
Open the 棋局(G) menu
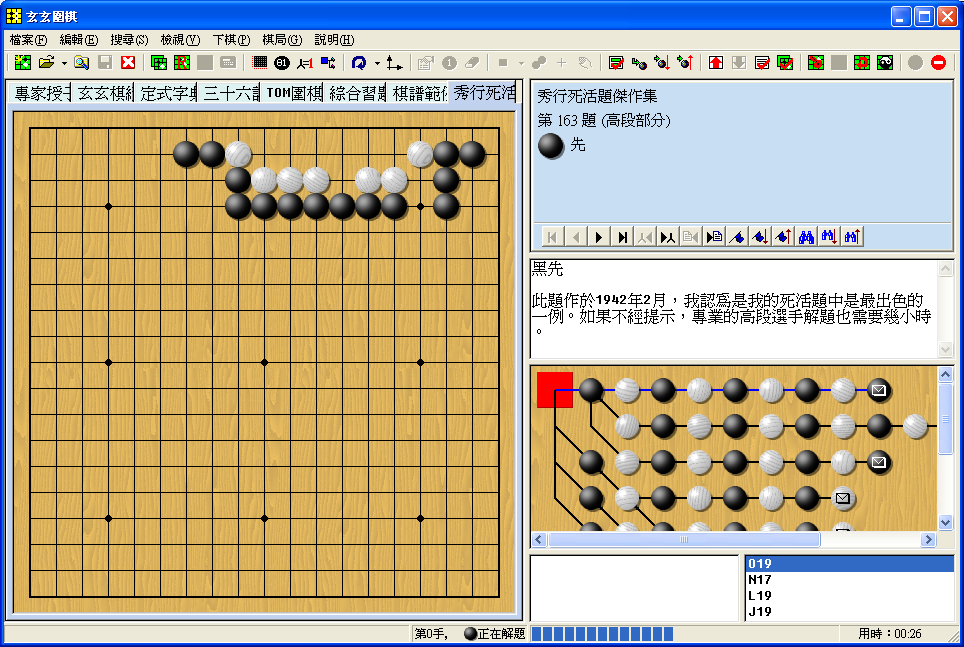pos(281,40)
